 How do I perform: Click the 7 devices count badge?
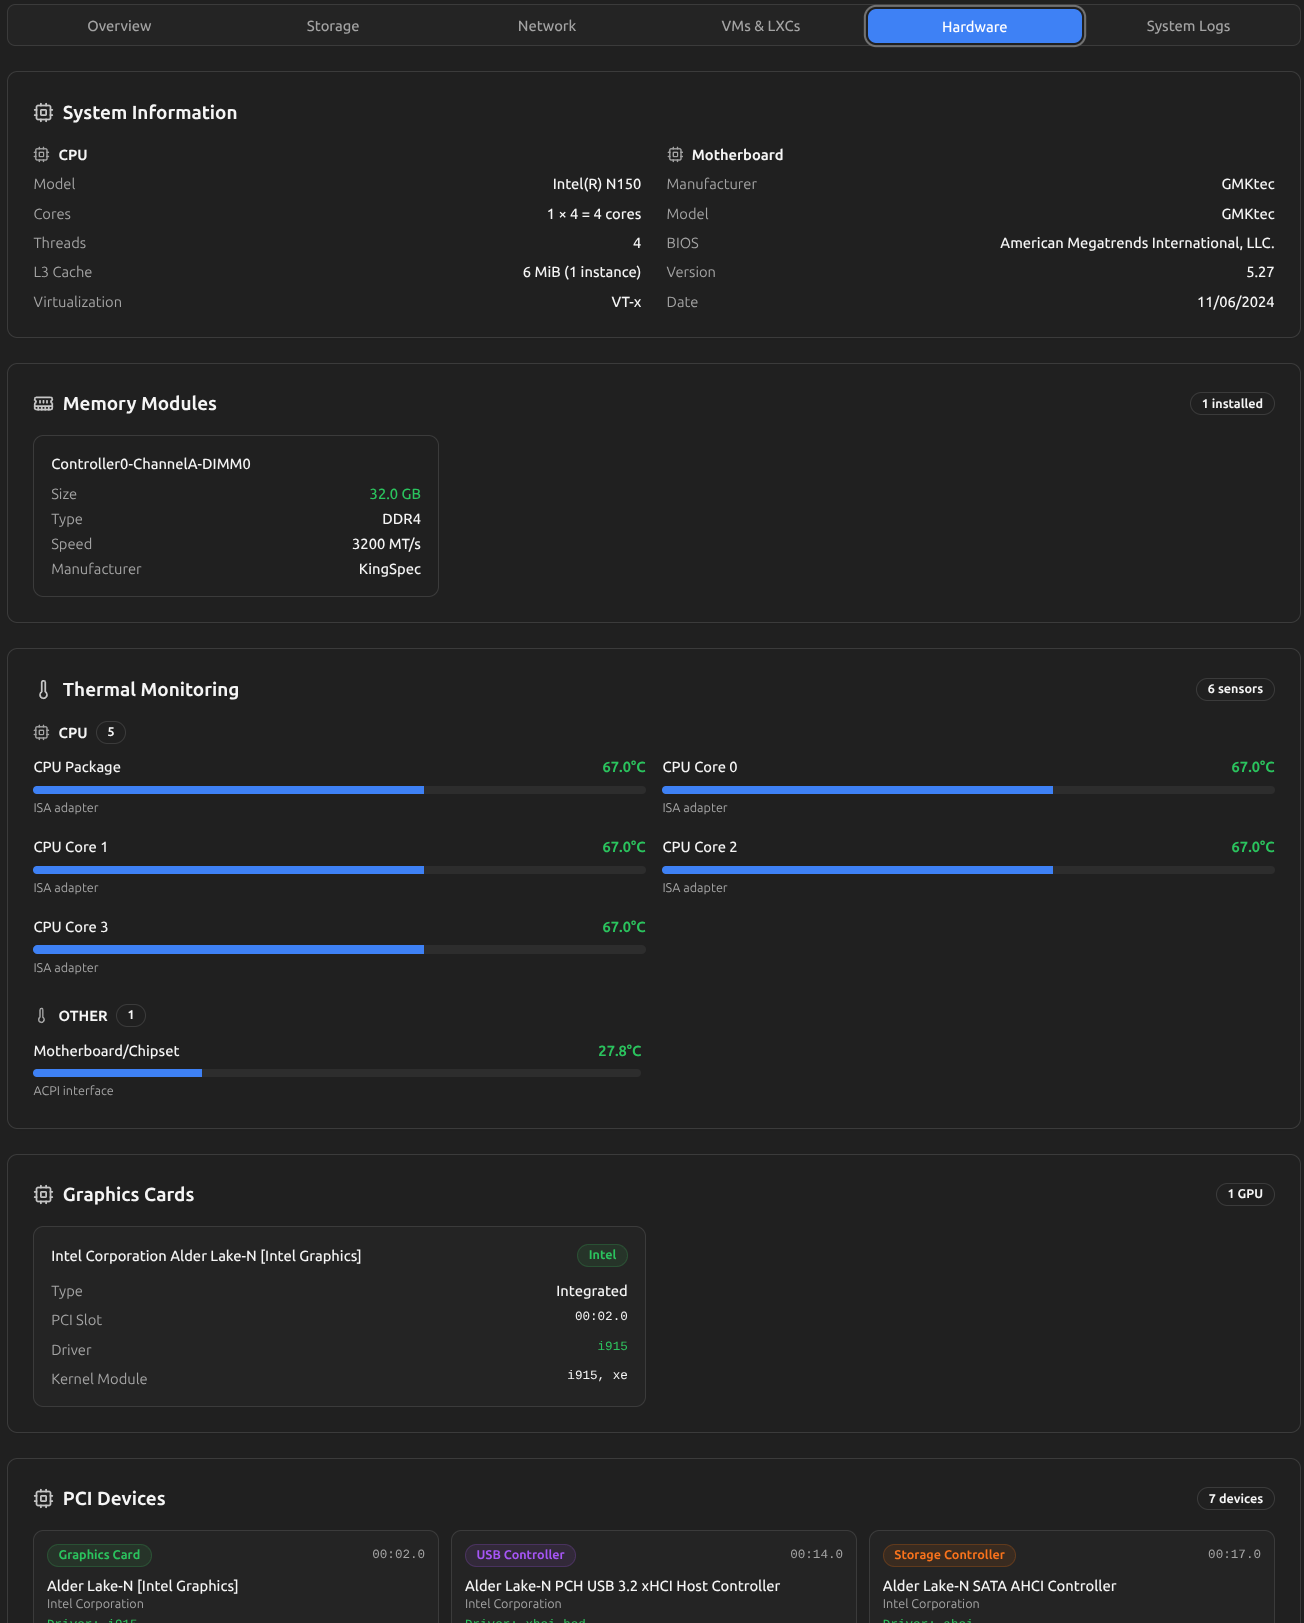[x=1235, y=1499]
